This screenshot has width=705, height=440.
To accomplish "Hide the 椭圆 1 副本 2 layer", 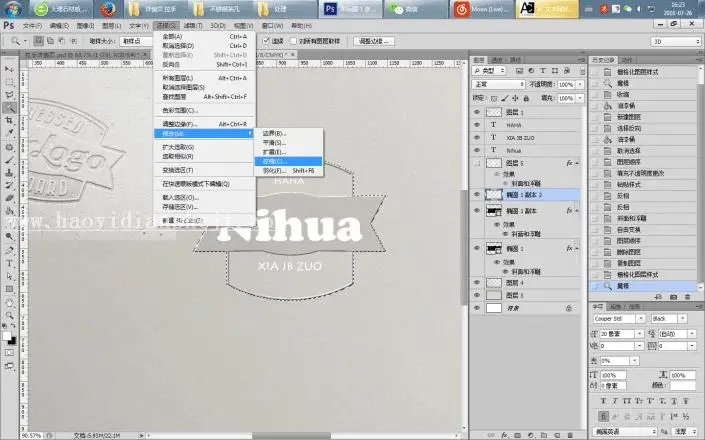I will tap(477, 195).
